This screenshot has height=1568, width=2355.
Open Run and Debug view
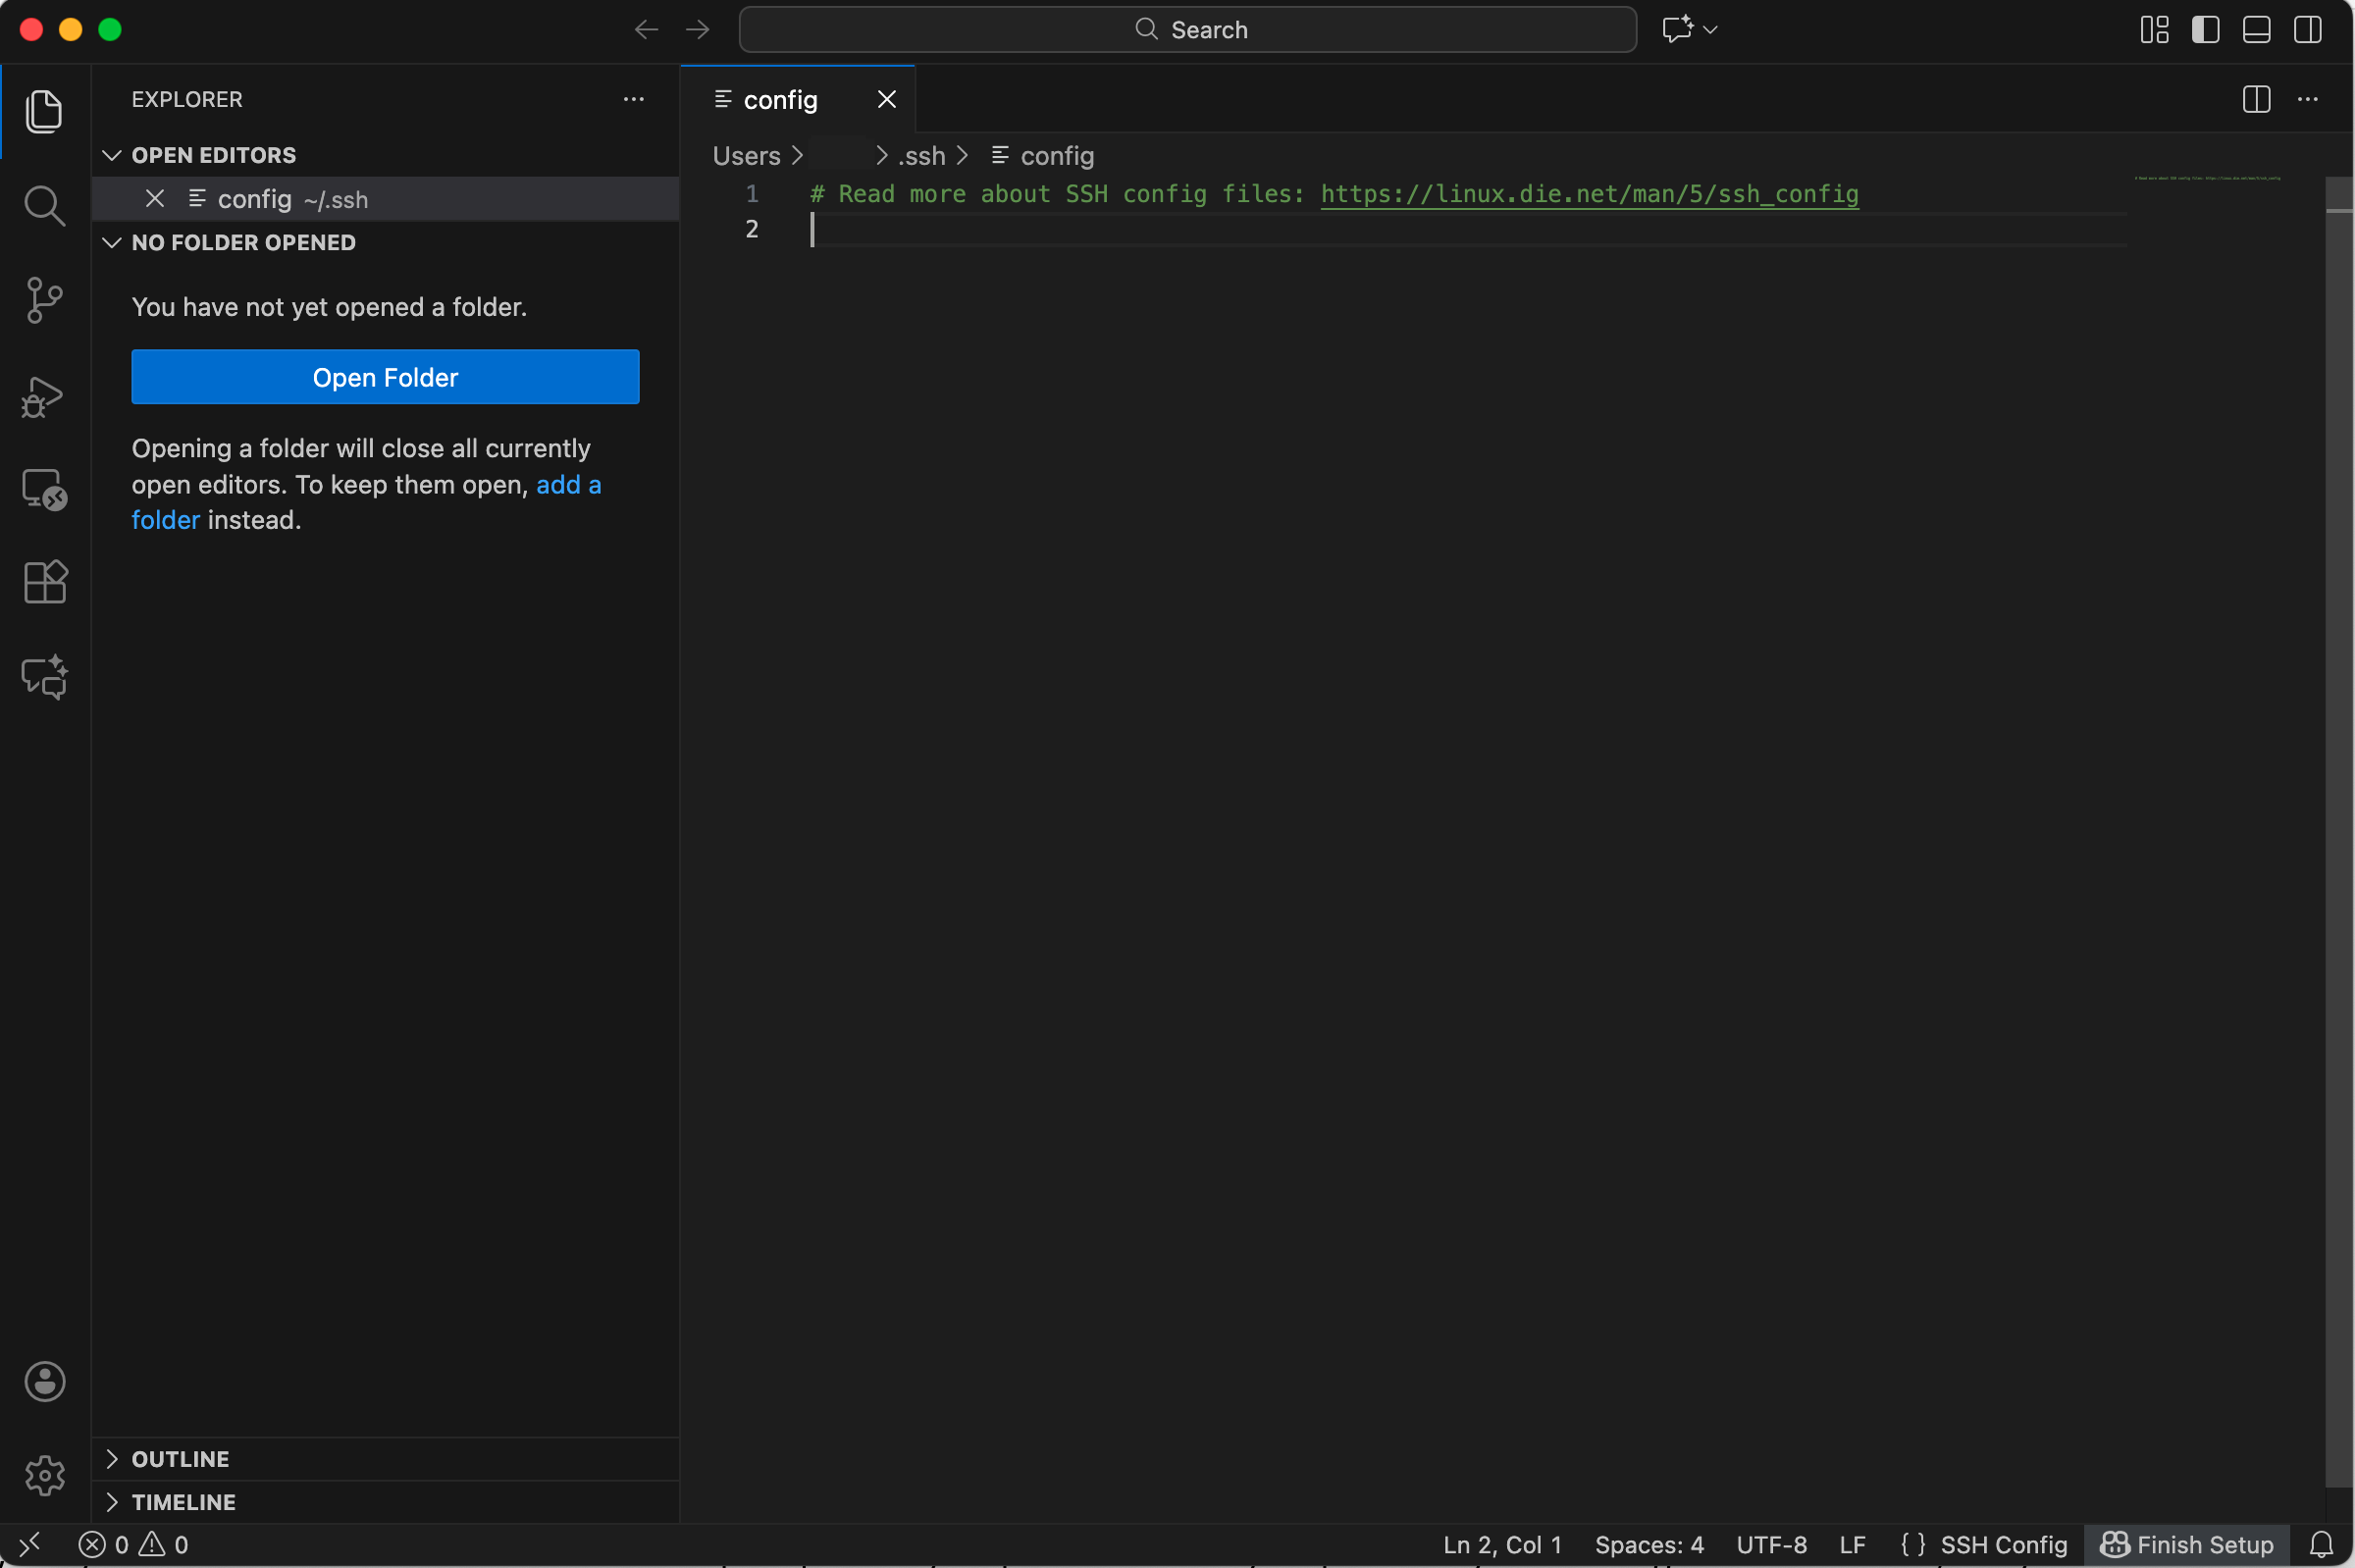(44, 397)
